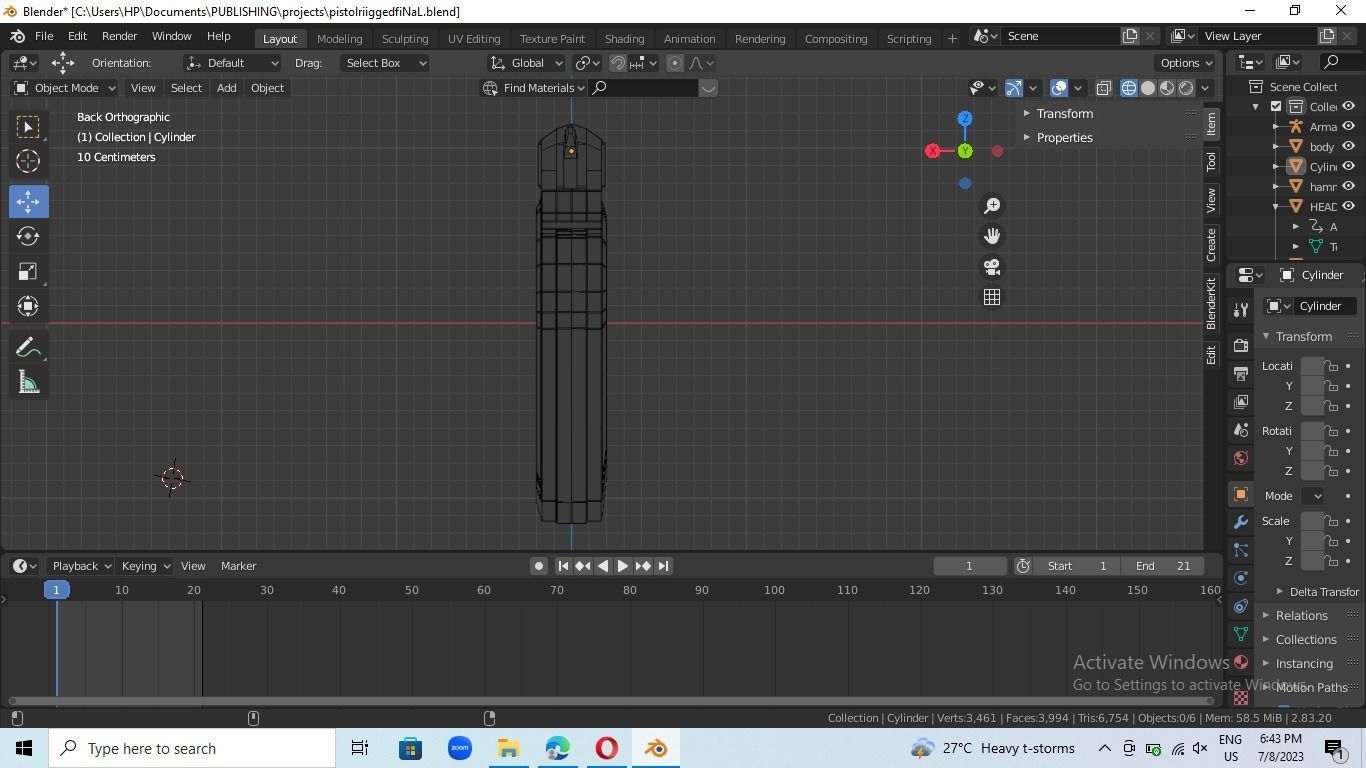Switch to the BlenderKit sidebar tab
The height and width of the screenshot is (768, 1366).
pyautogui.click(x=1211, y=304)
